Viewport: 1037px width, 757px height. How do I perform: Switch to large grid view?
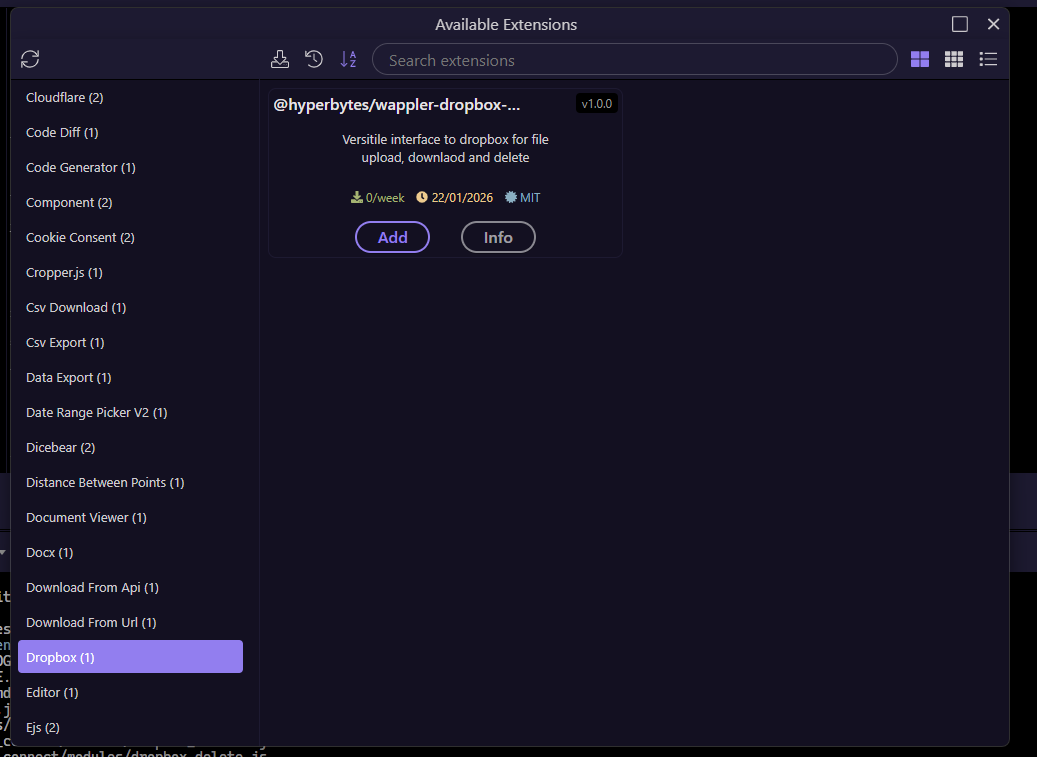point(920,60)
